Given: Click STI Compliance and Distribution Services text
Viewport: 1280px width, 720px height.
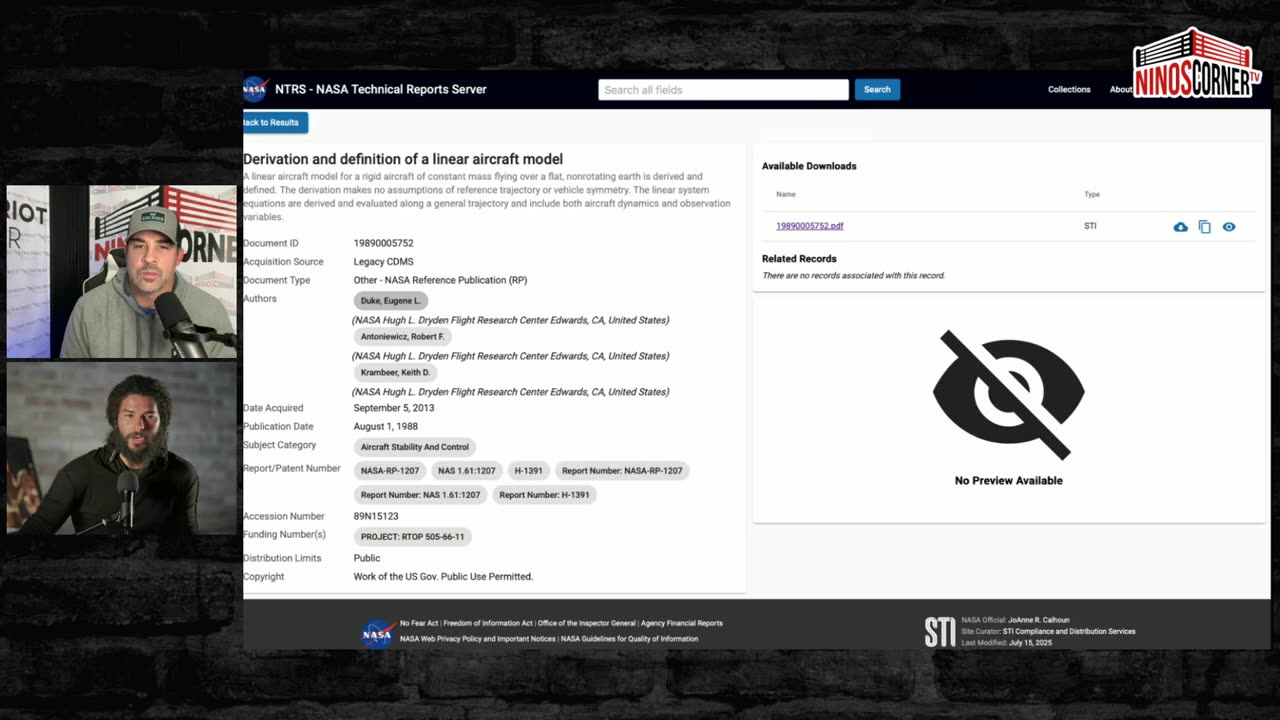Looking at the screenshot, I should click(1069, 631).
